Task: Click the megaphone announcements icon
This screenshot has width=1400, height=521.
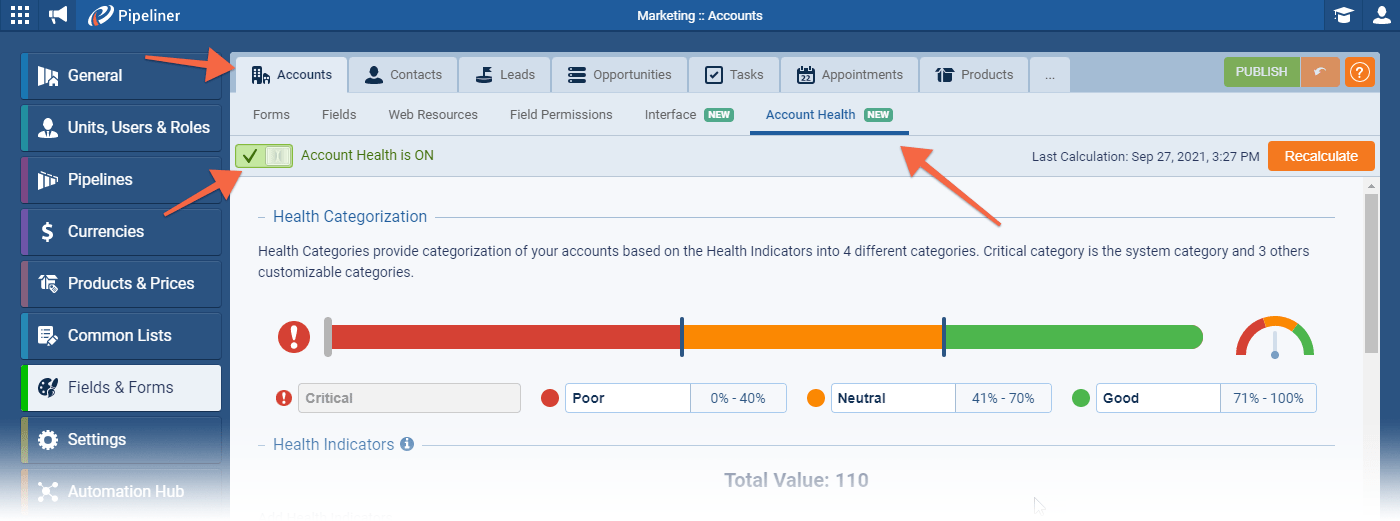Action: point(59,15)
